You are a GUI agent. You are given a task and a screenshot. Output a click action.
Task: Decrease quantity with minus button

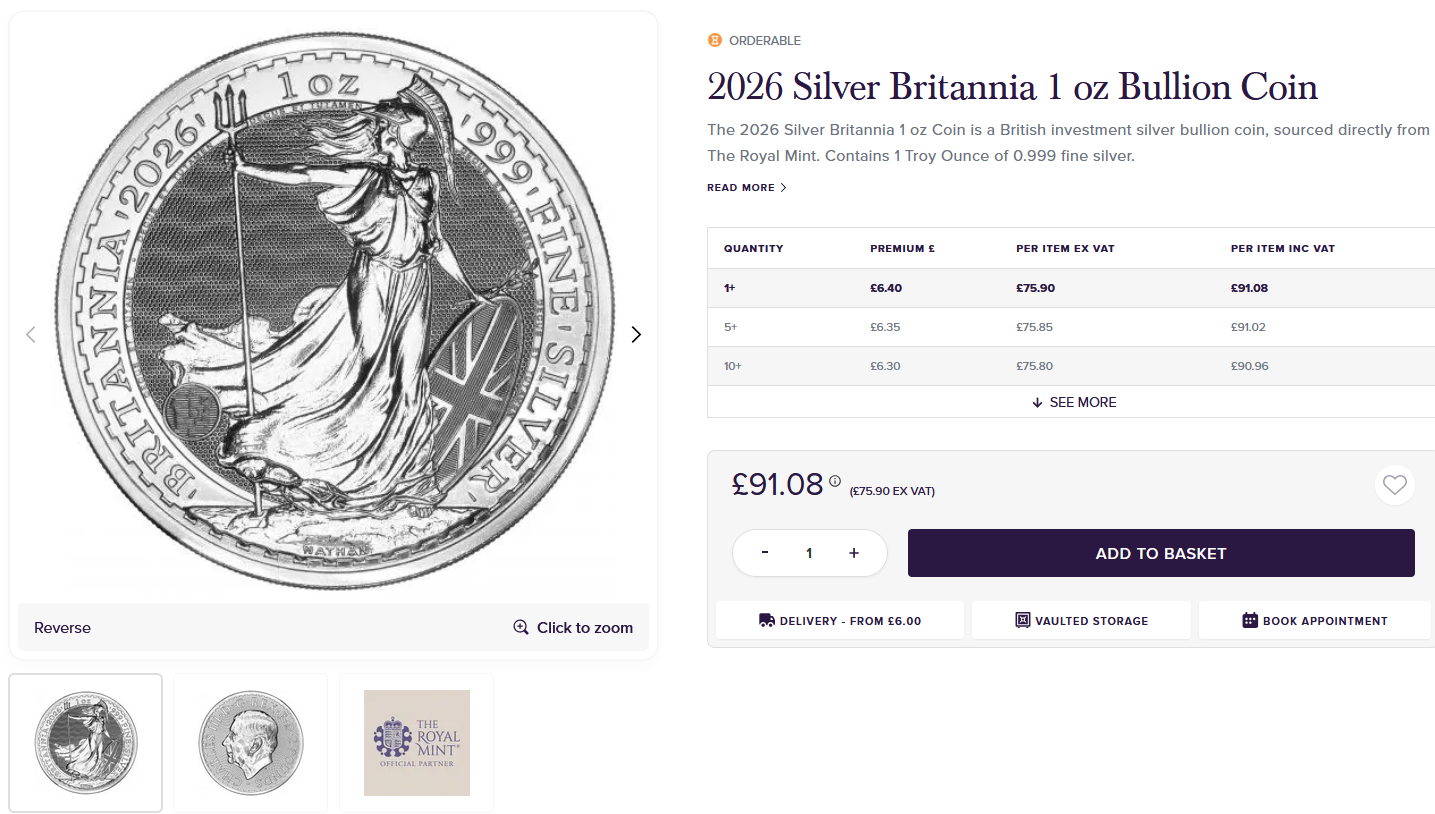coord(765,553)
